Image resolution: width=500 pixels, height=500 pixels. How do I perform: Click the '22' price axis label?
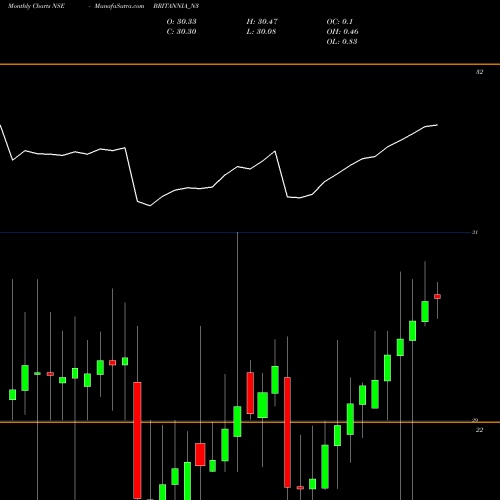[x=479, y=430]
